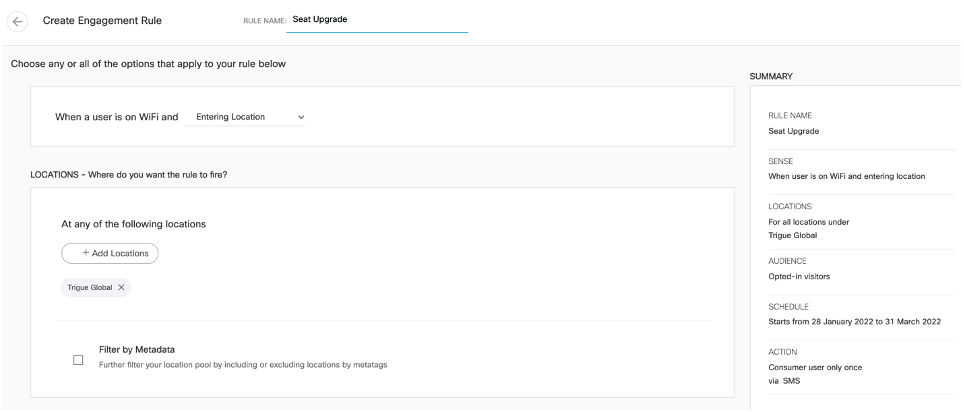The height and width of the screenshot is (412, 964).
Task: Go back using the left arrow icon
Action: pos(17,22)
